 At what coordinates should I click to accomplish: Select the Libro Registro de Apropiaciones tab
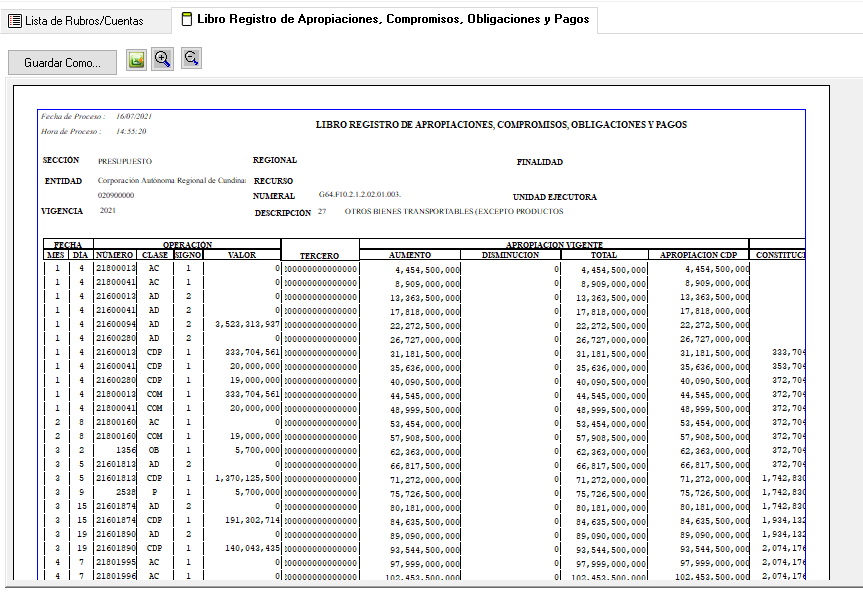[x=393, y=18]
